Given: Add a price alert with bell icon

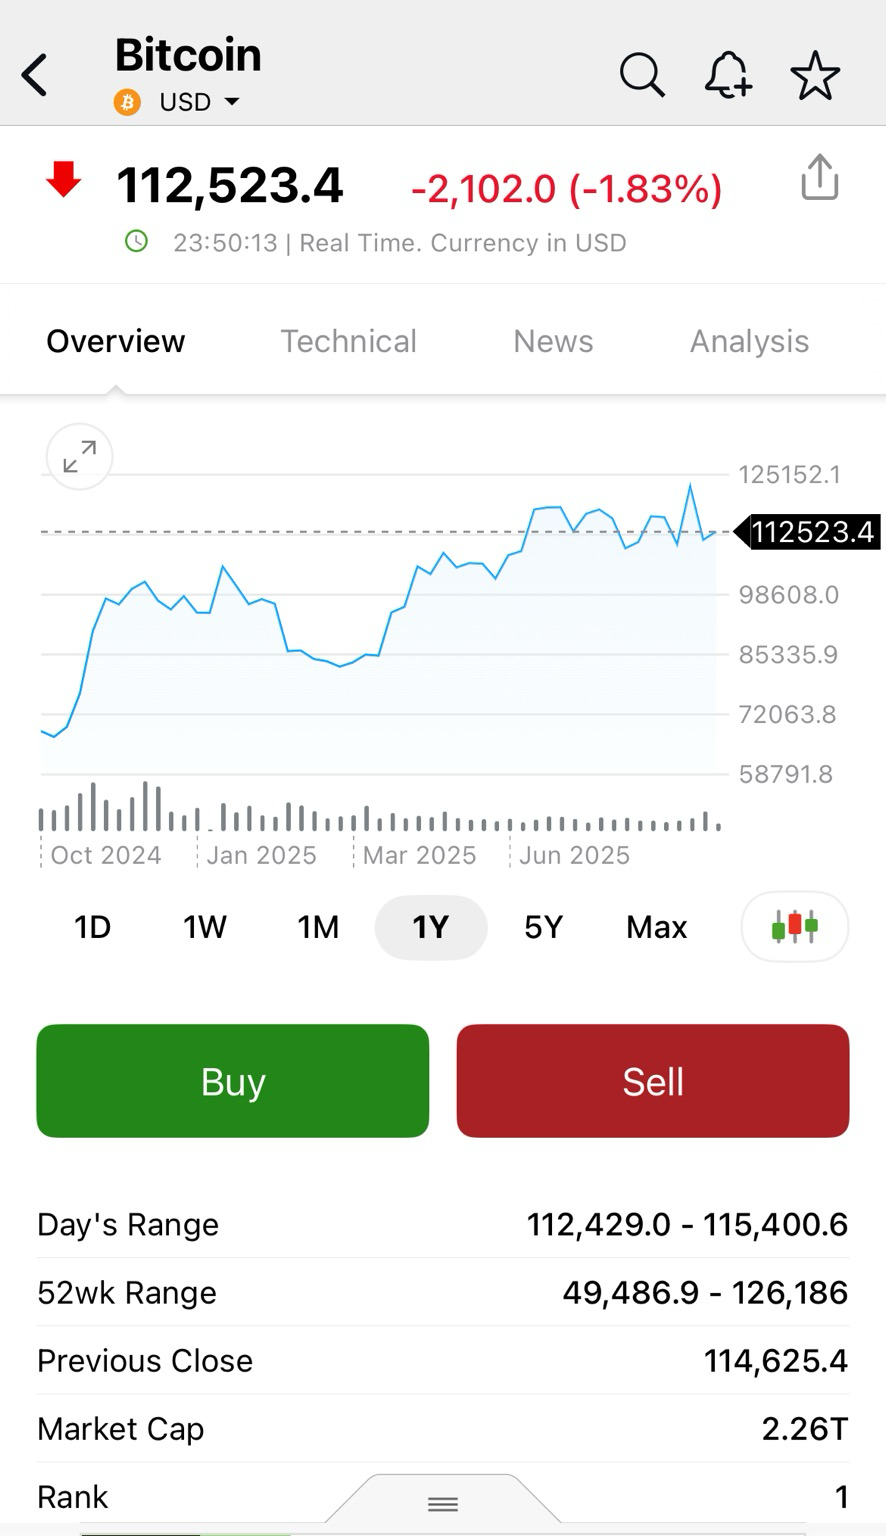Looking at the screenshot, I should click(x=728, y=75).
